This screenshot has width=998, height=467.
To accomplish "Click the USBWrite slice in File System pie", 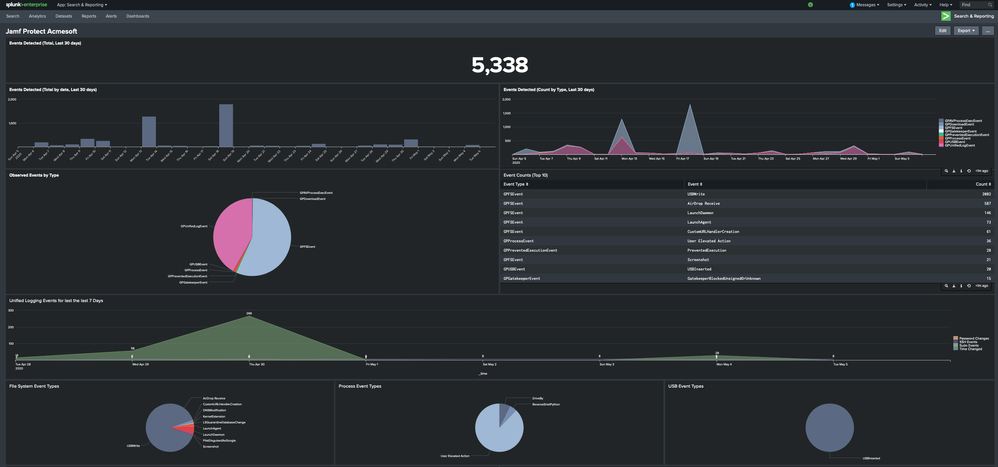I will coord(162,429).
